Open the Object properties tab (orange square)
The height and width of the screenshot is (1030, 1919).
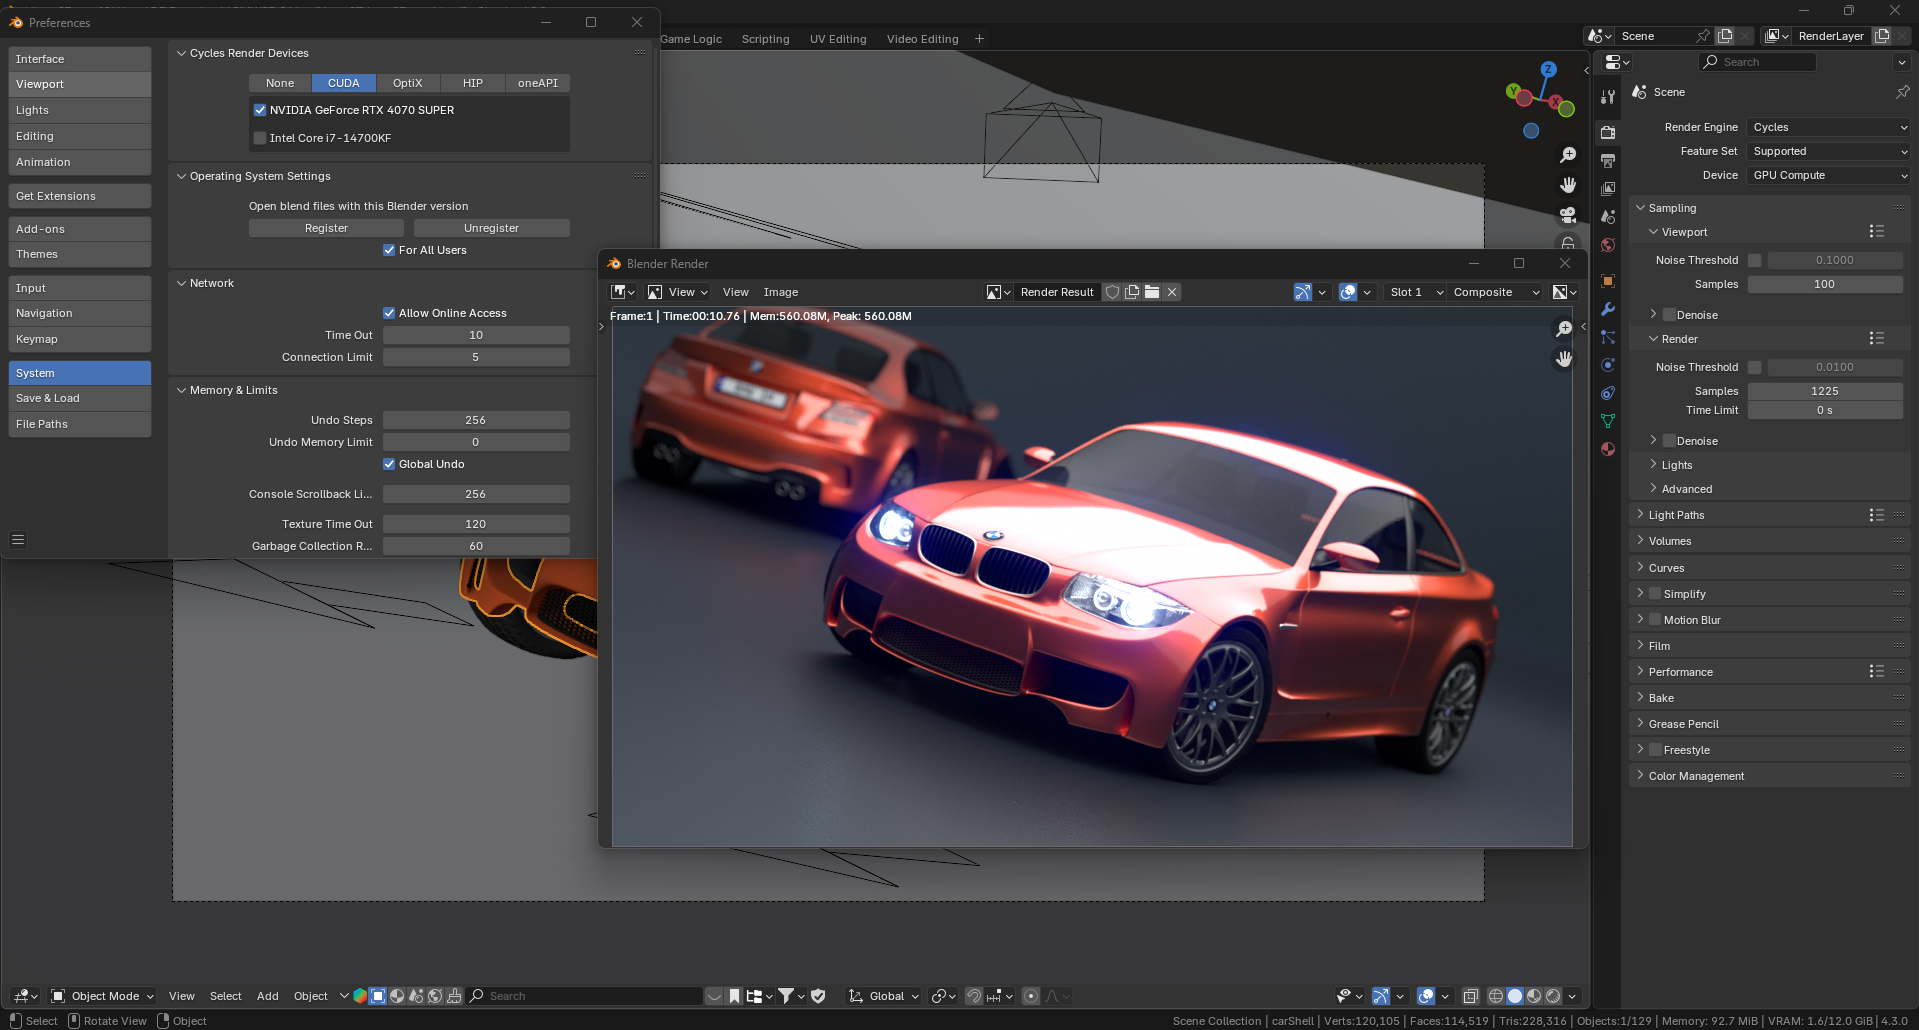(x=1608, y=281)
